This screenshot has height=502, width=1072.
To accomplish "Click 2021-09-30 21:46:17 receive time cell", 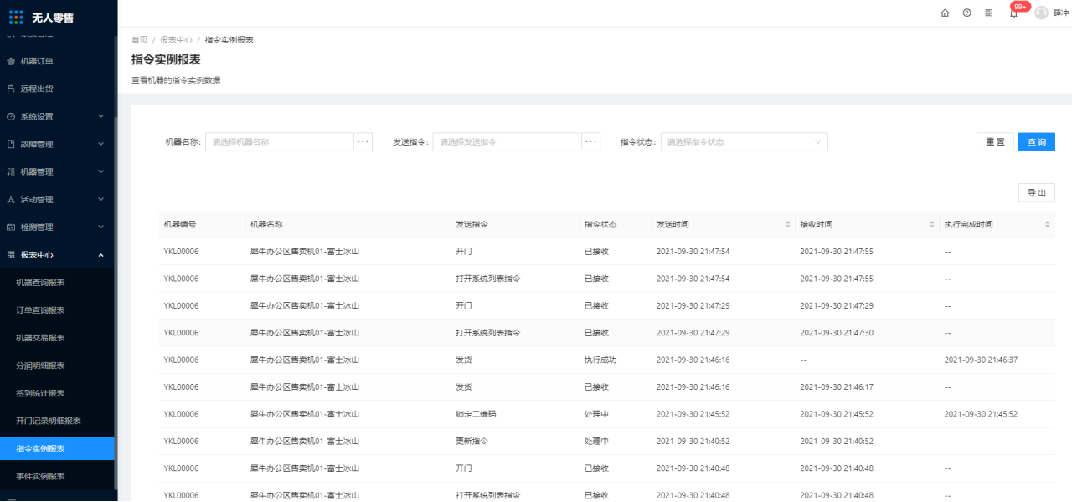I will click(837, 387).
